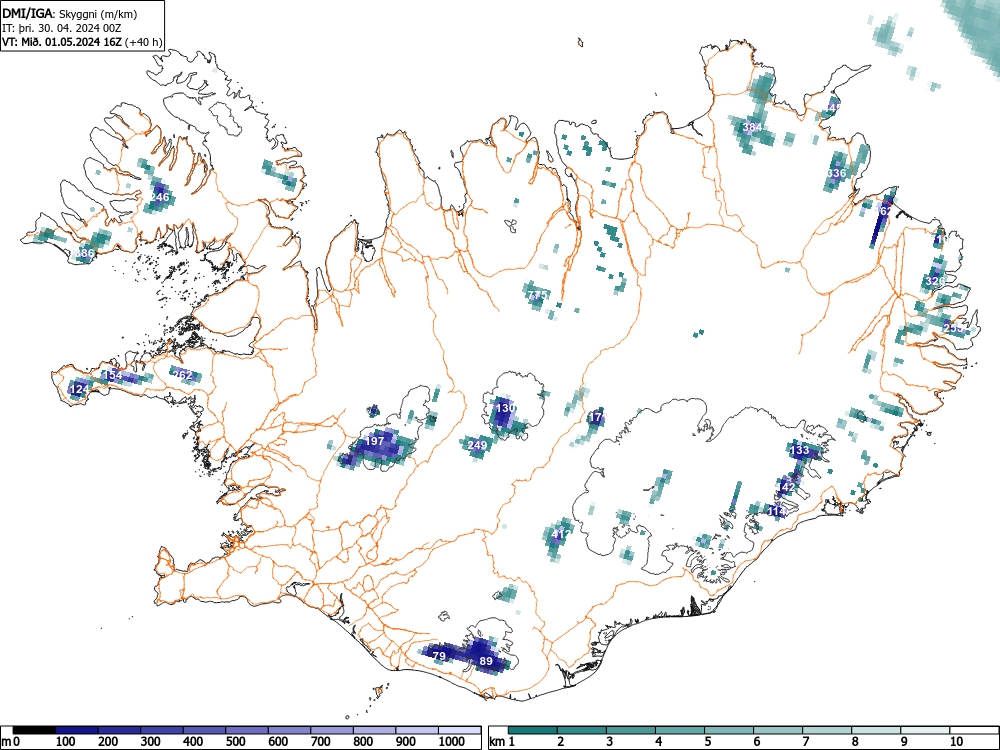The image size is (1000, 750).
Task: Click the '8' tick on the kilometre scale
Action: click(x=855, y=741)
